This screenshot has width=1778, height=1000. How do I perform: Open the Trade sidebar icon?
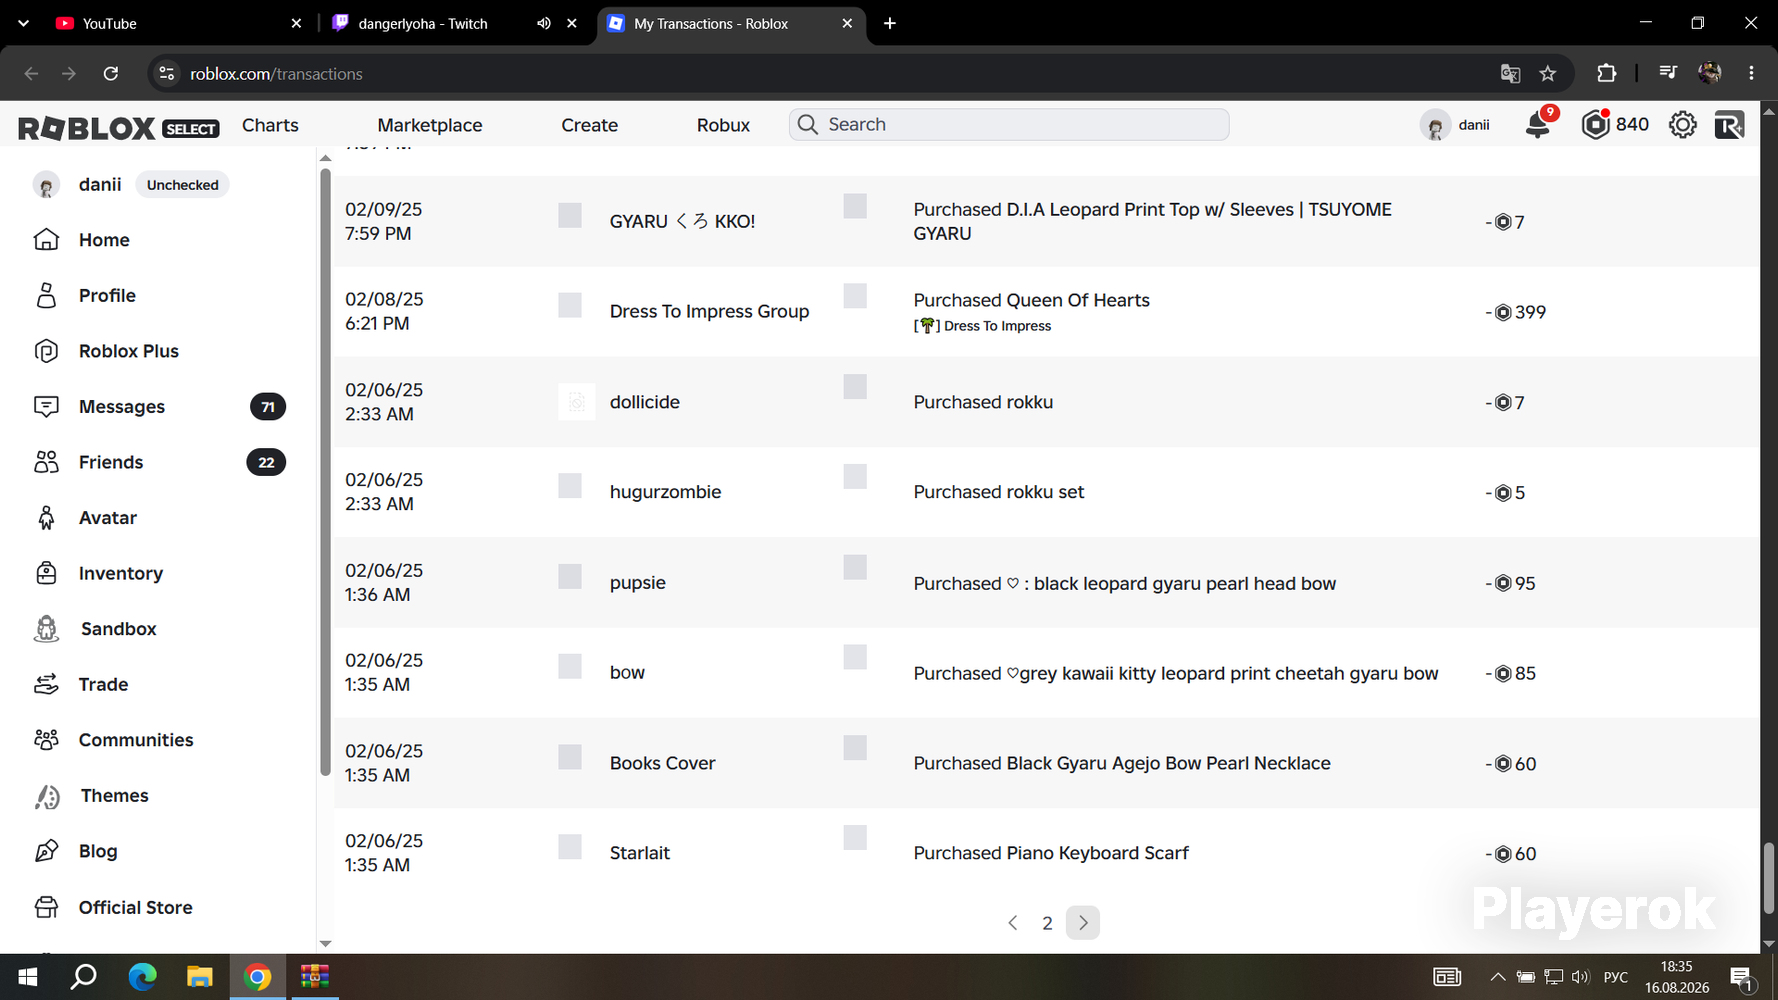coord(46,684)
